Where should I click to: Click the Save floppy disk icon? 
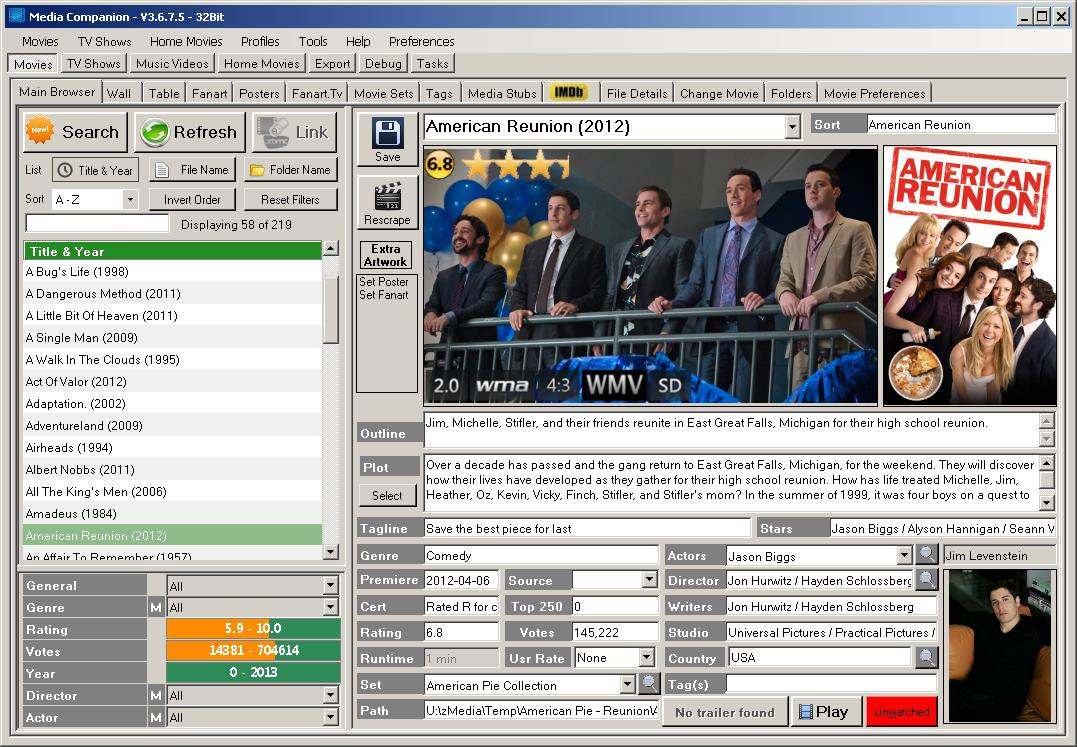point(387,131)
